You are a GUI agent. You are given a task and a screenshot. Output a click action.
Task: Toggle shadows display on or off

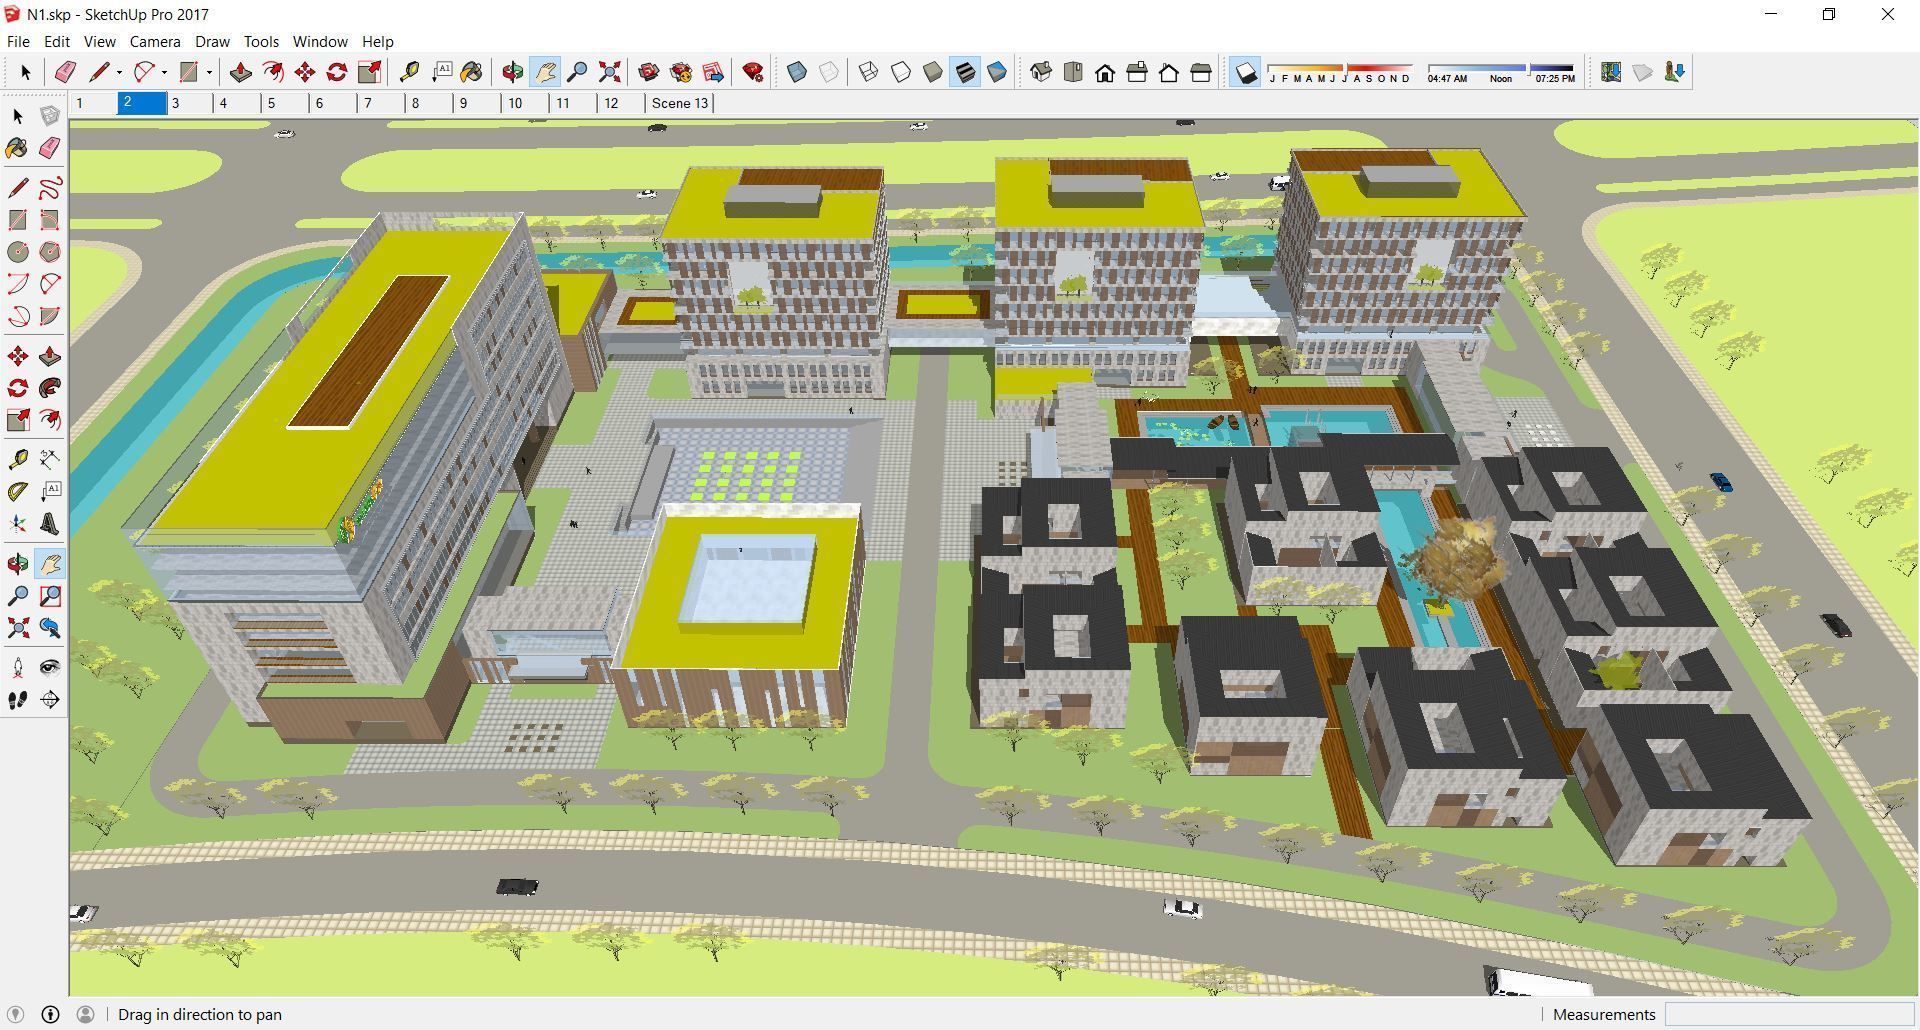pos(1244,71)
